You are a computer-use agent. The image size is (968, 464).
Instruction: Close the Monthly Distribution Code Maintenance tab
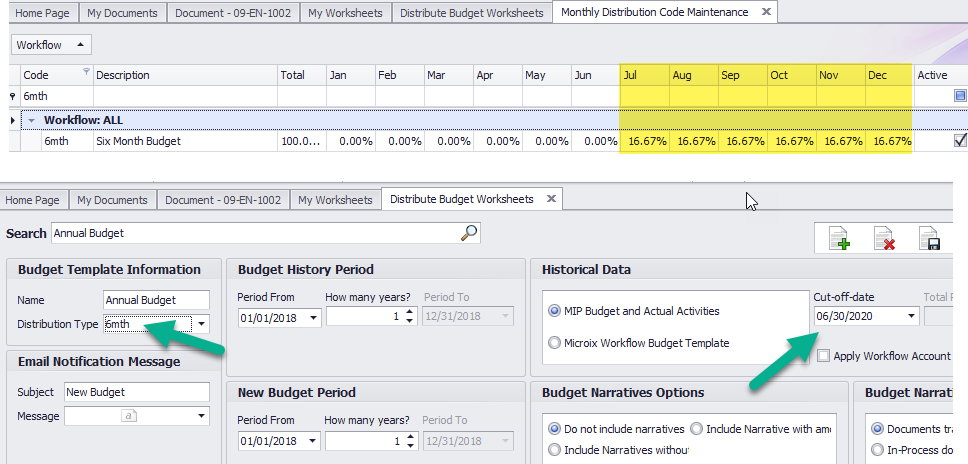pos(766,12)
